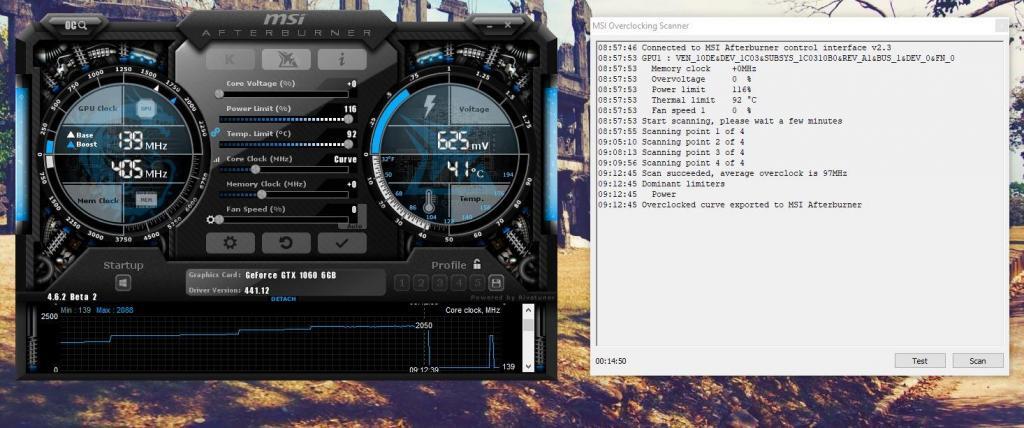Click the Power Limit slider handle
1024x428 pixels.
(346, 119)
